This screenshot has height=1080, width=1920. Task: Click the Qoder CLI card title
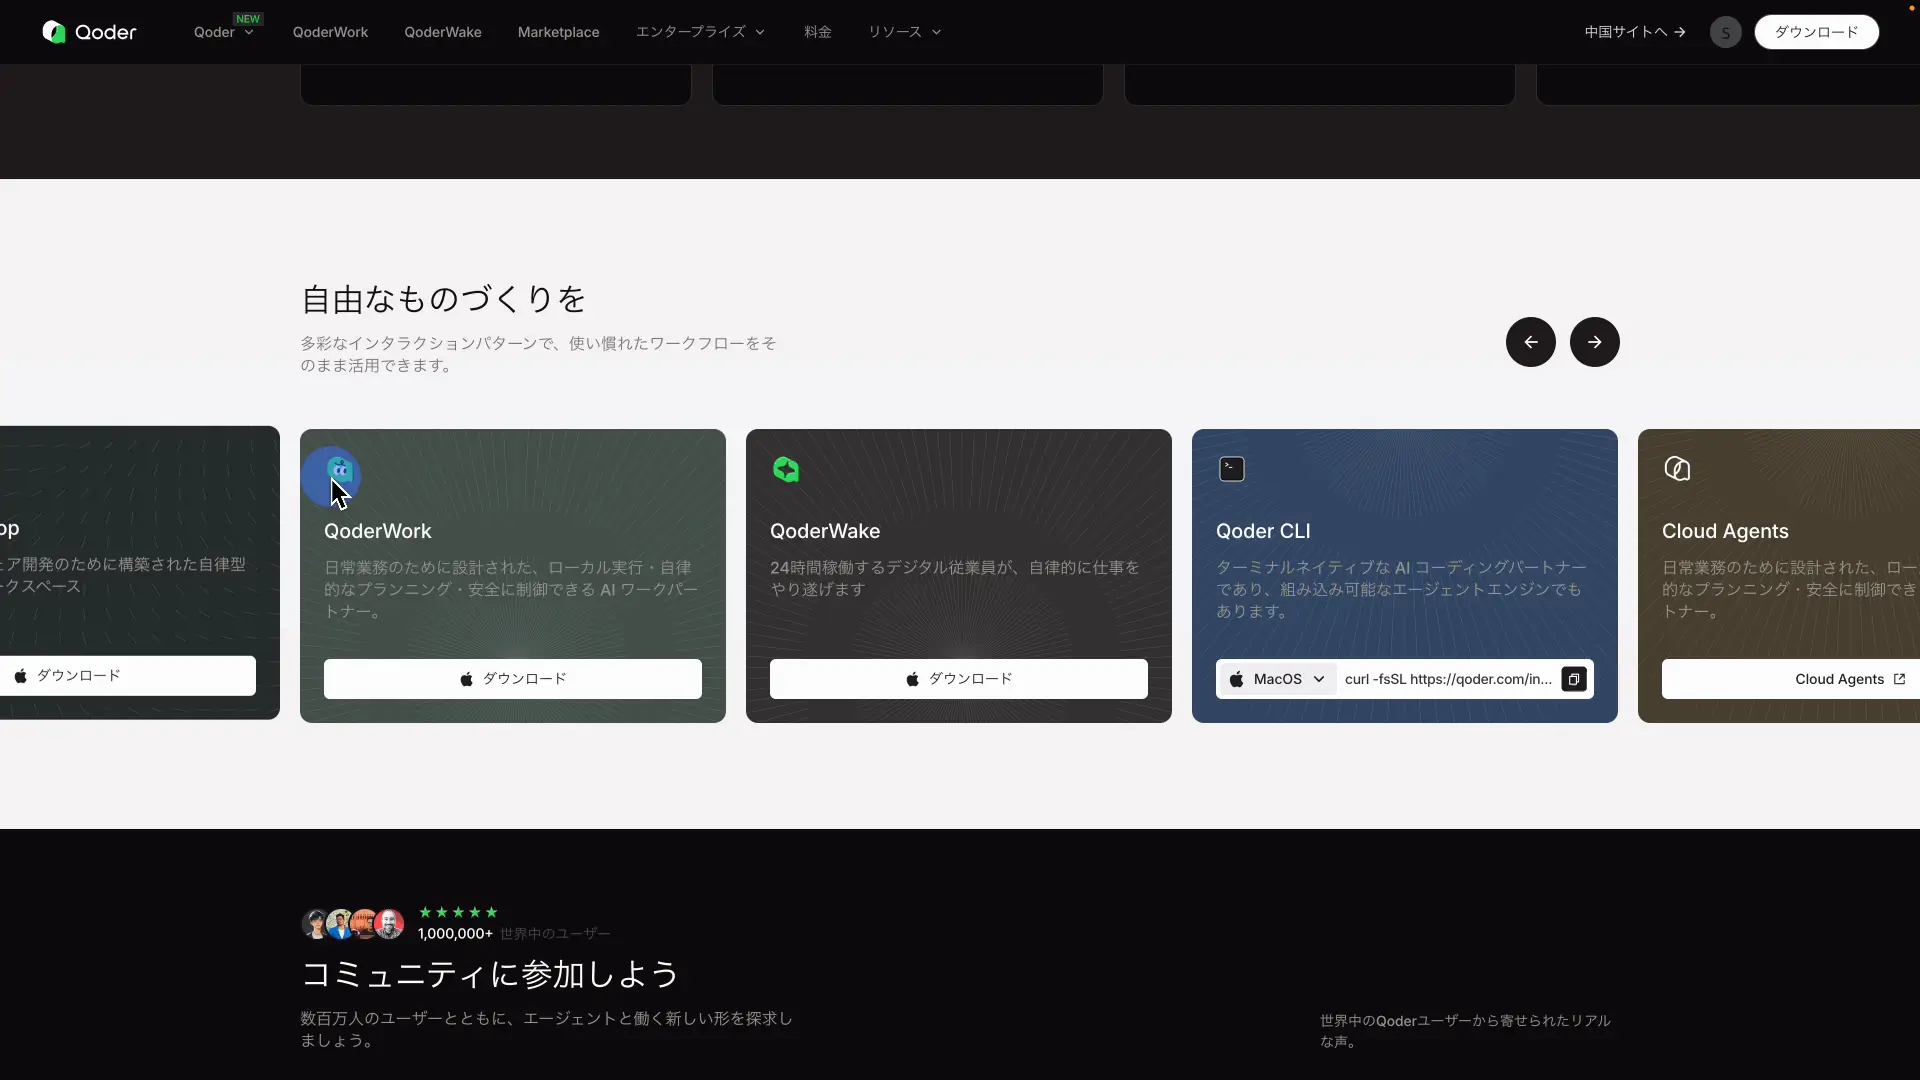tap(1263, 531)
